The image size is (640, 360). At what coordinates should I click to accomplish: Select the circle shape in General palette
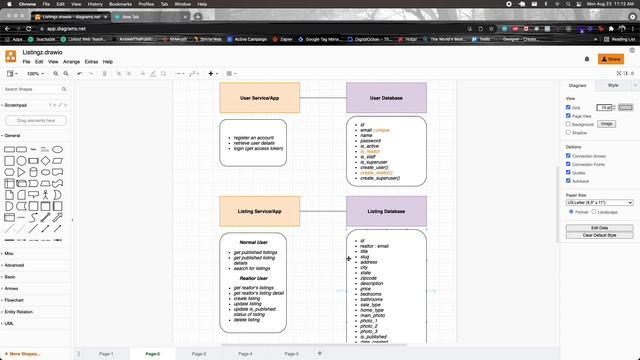click(x=21, y=161)
